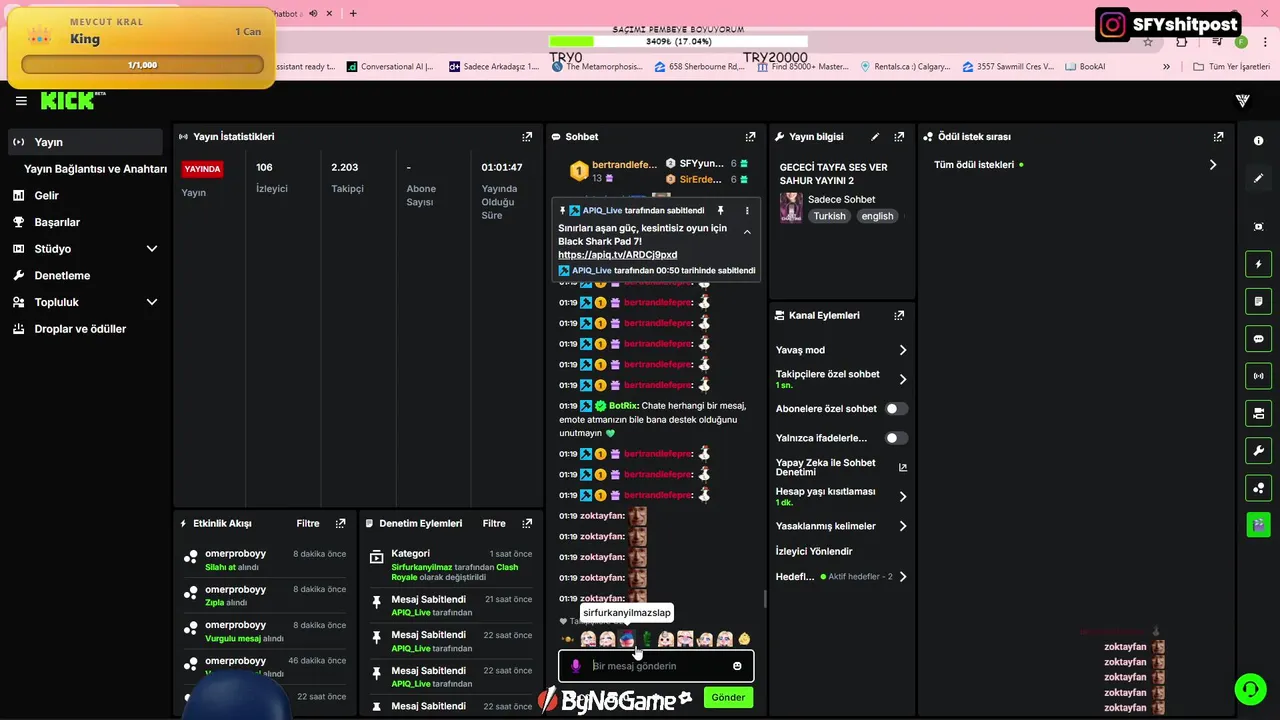Open a new browser tab
The image size is (1280, 720).
point(353,13)
